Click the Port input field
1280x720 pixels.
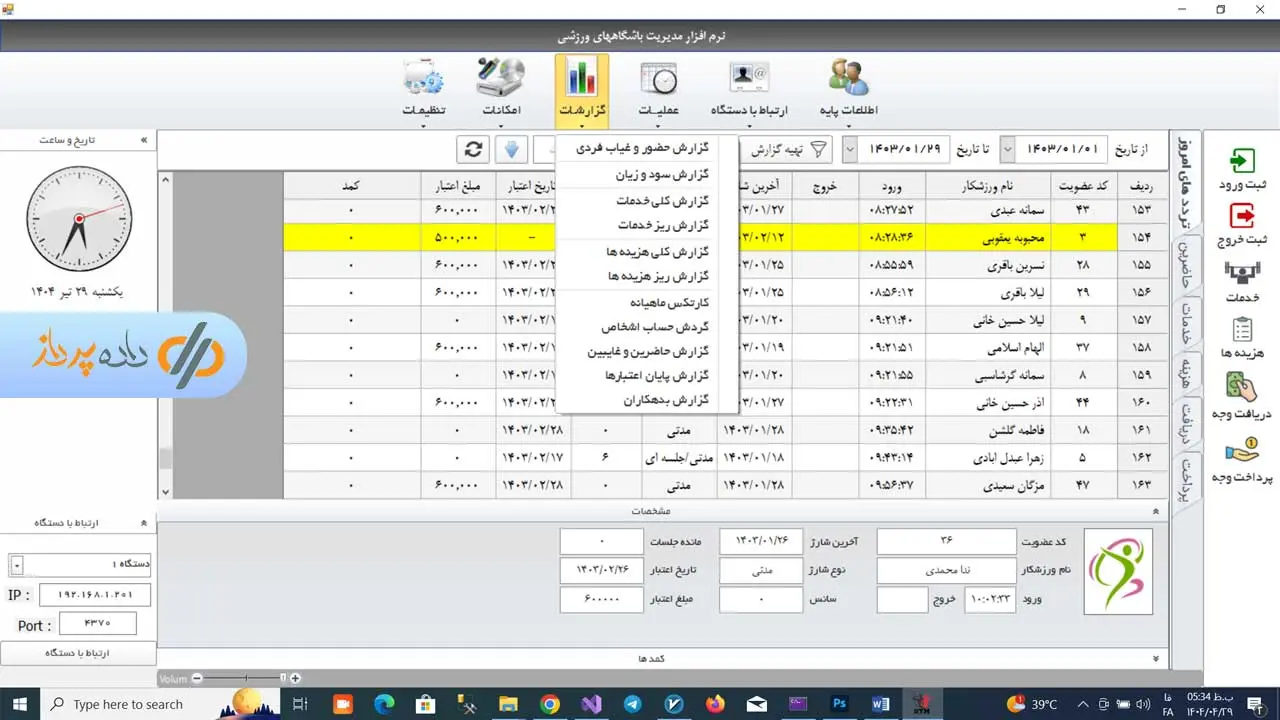[97, 625]
